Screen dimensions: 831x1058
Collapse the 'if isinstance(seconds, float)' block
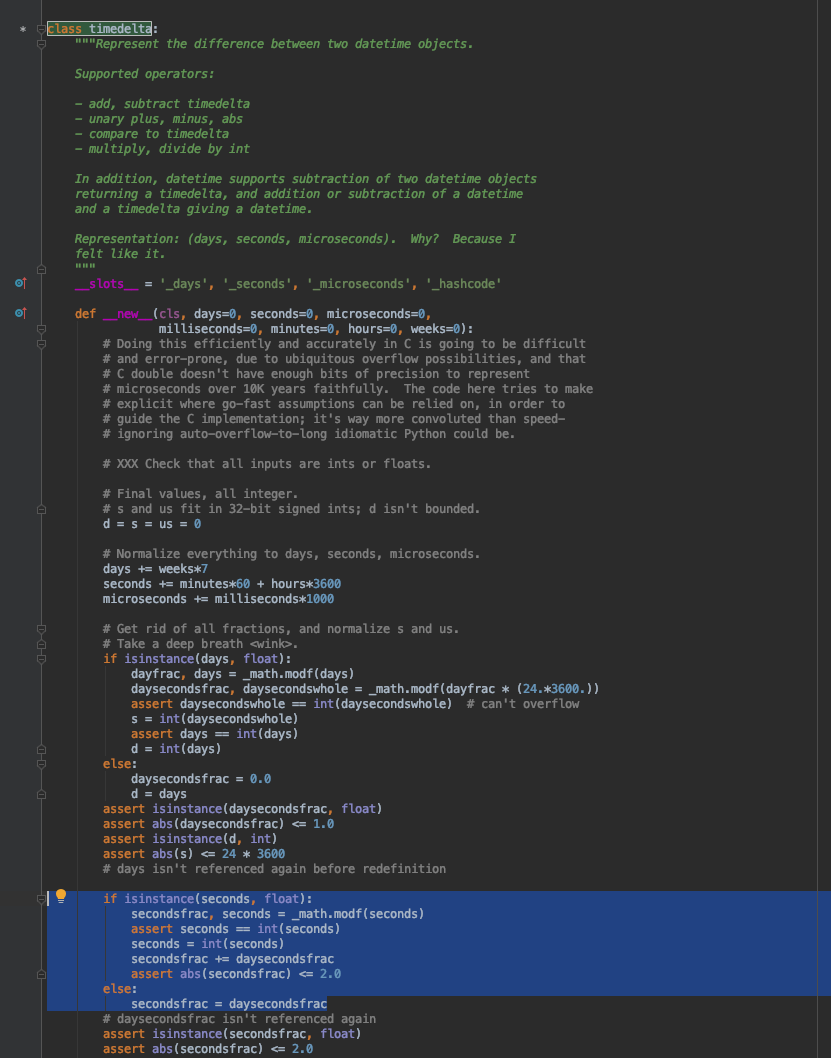[41, 899]
